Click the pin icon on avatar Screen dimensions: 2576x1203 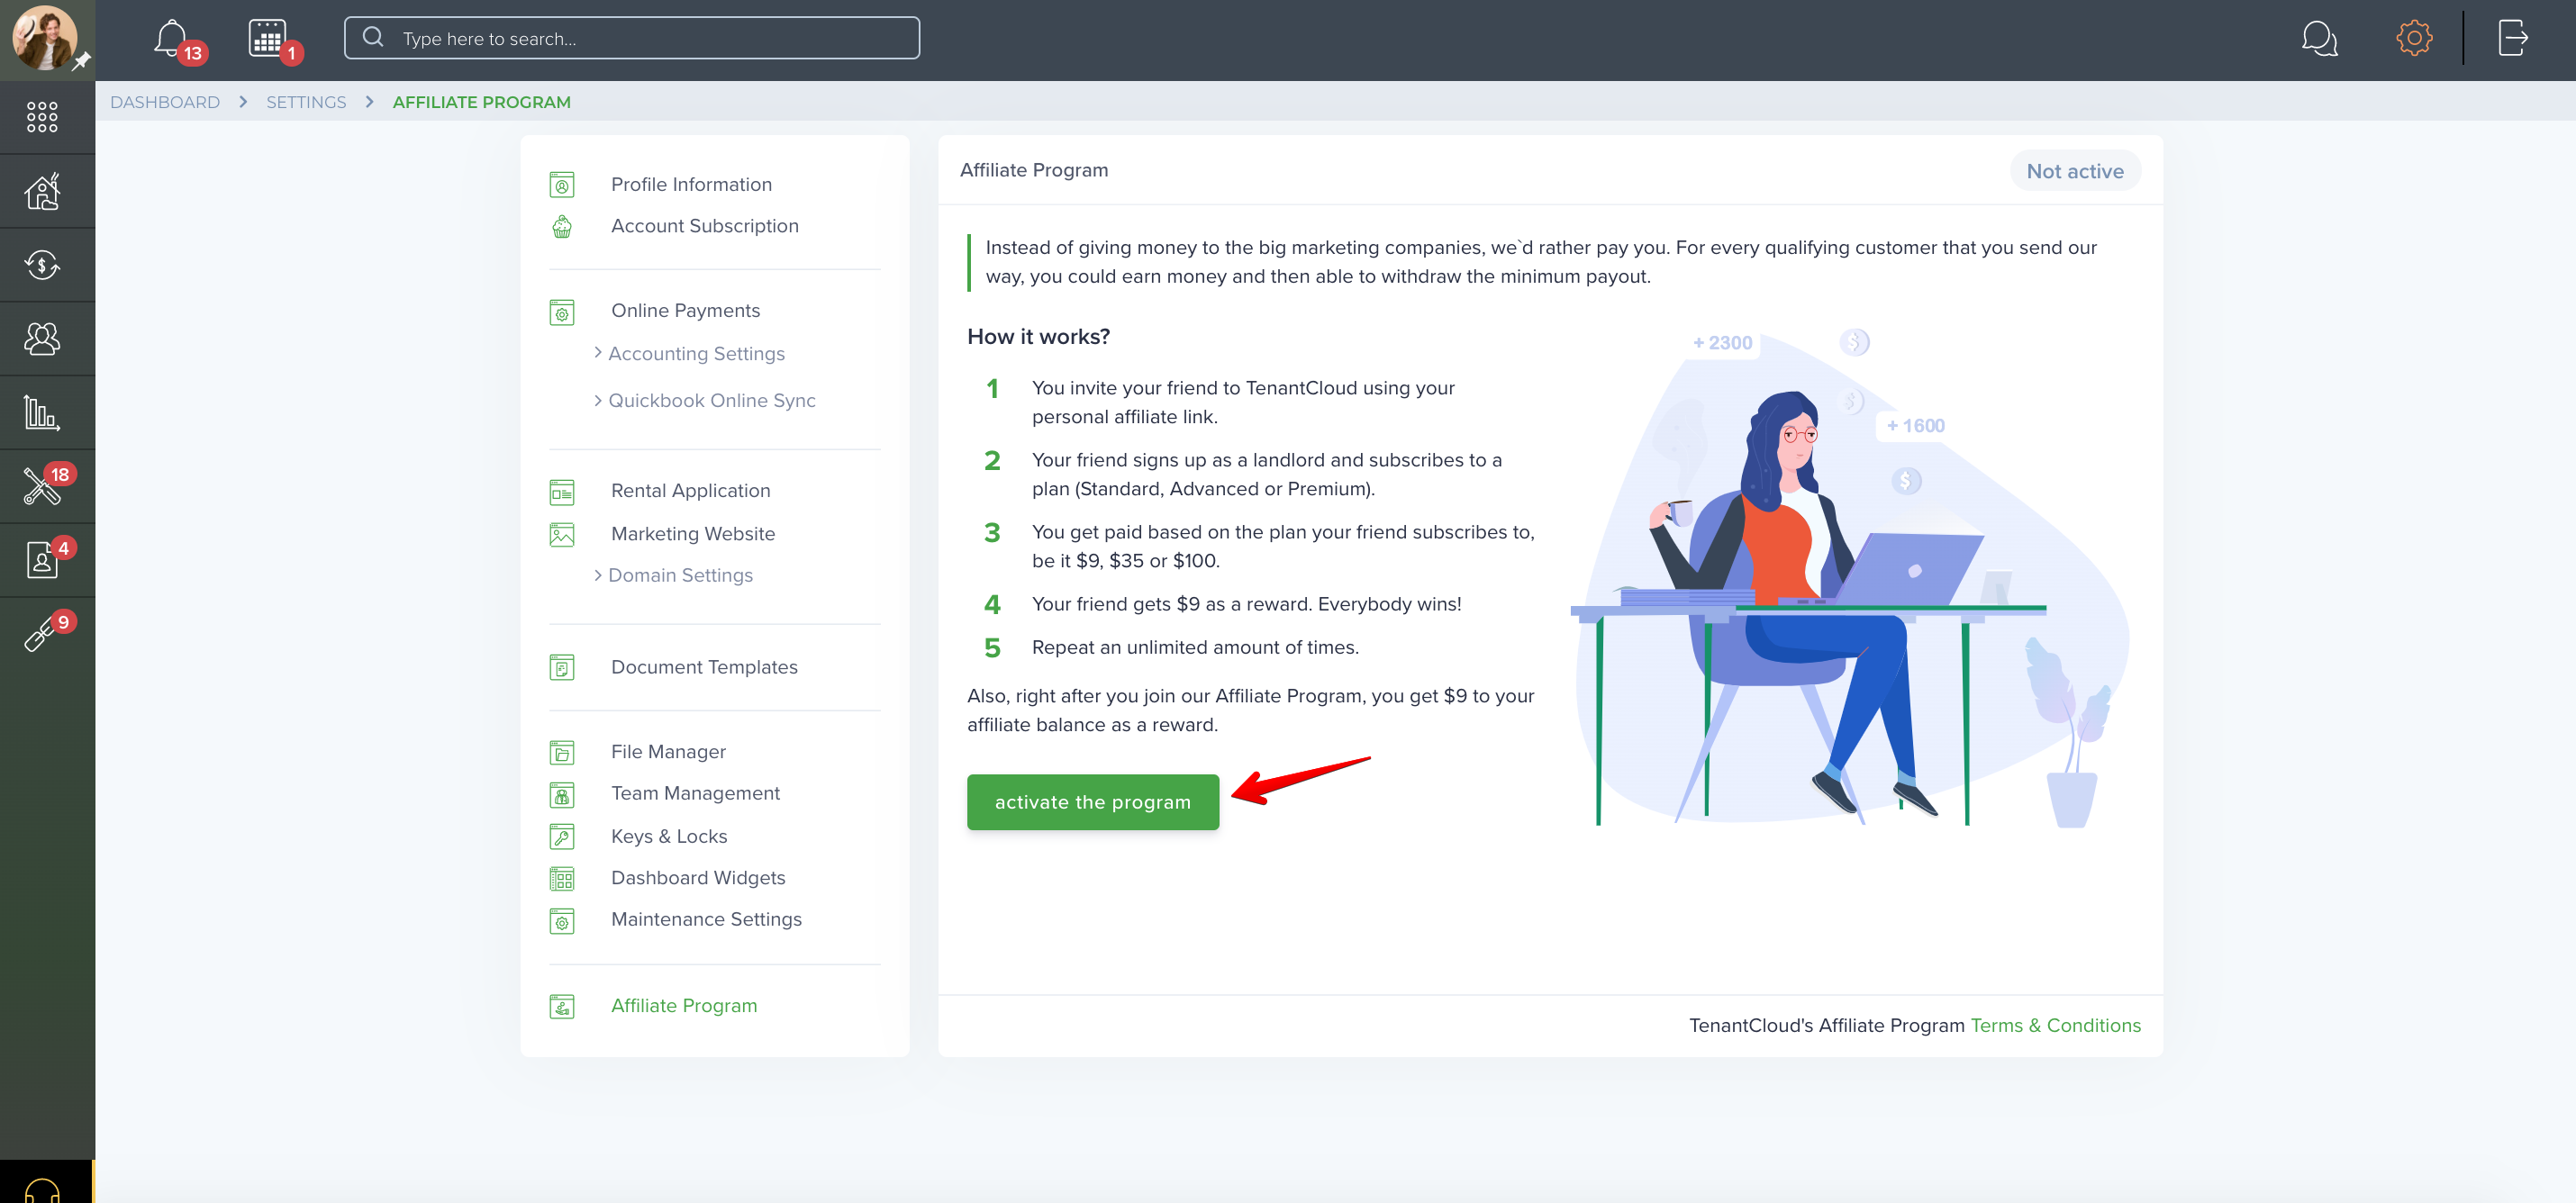(x=82, y=62)
